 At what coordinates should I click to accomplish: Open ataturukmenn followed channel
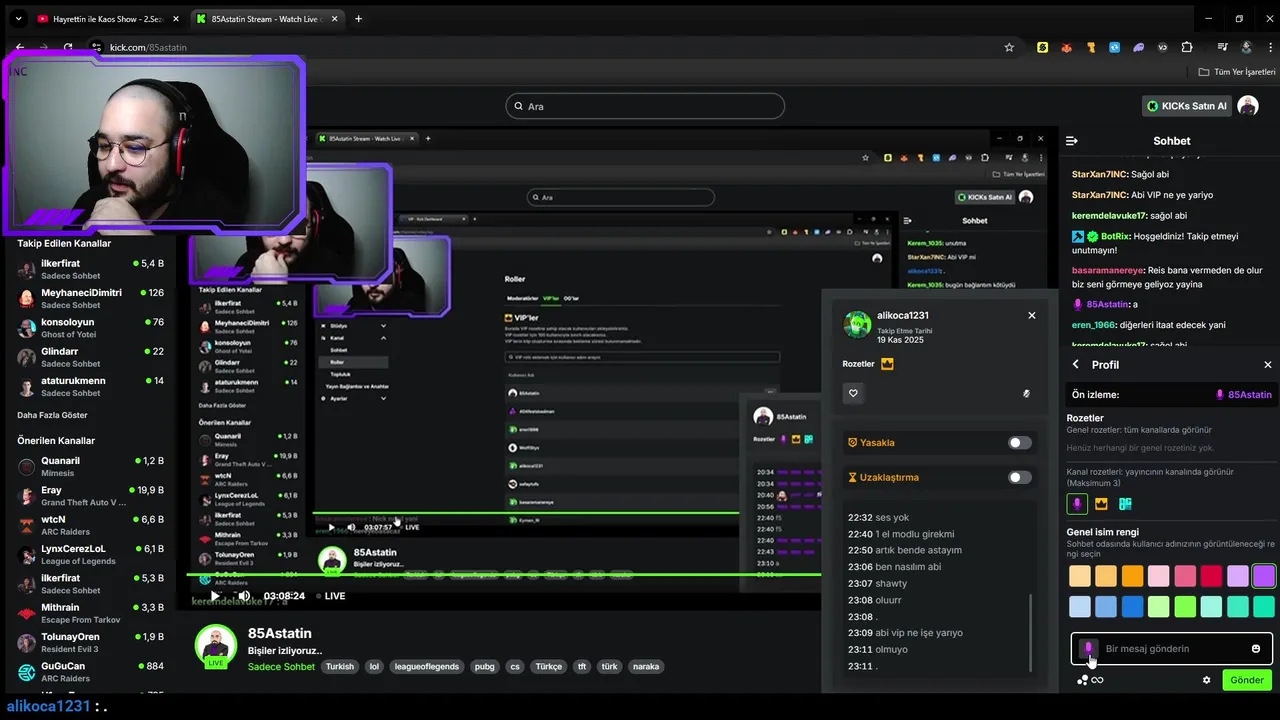point(91,386)
